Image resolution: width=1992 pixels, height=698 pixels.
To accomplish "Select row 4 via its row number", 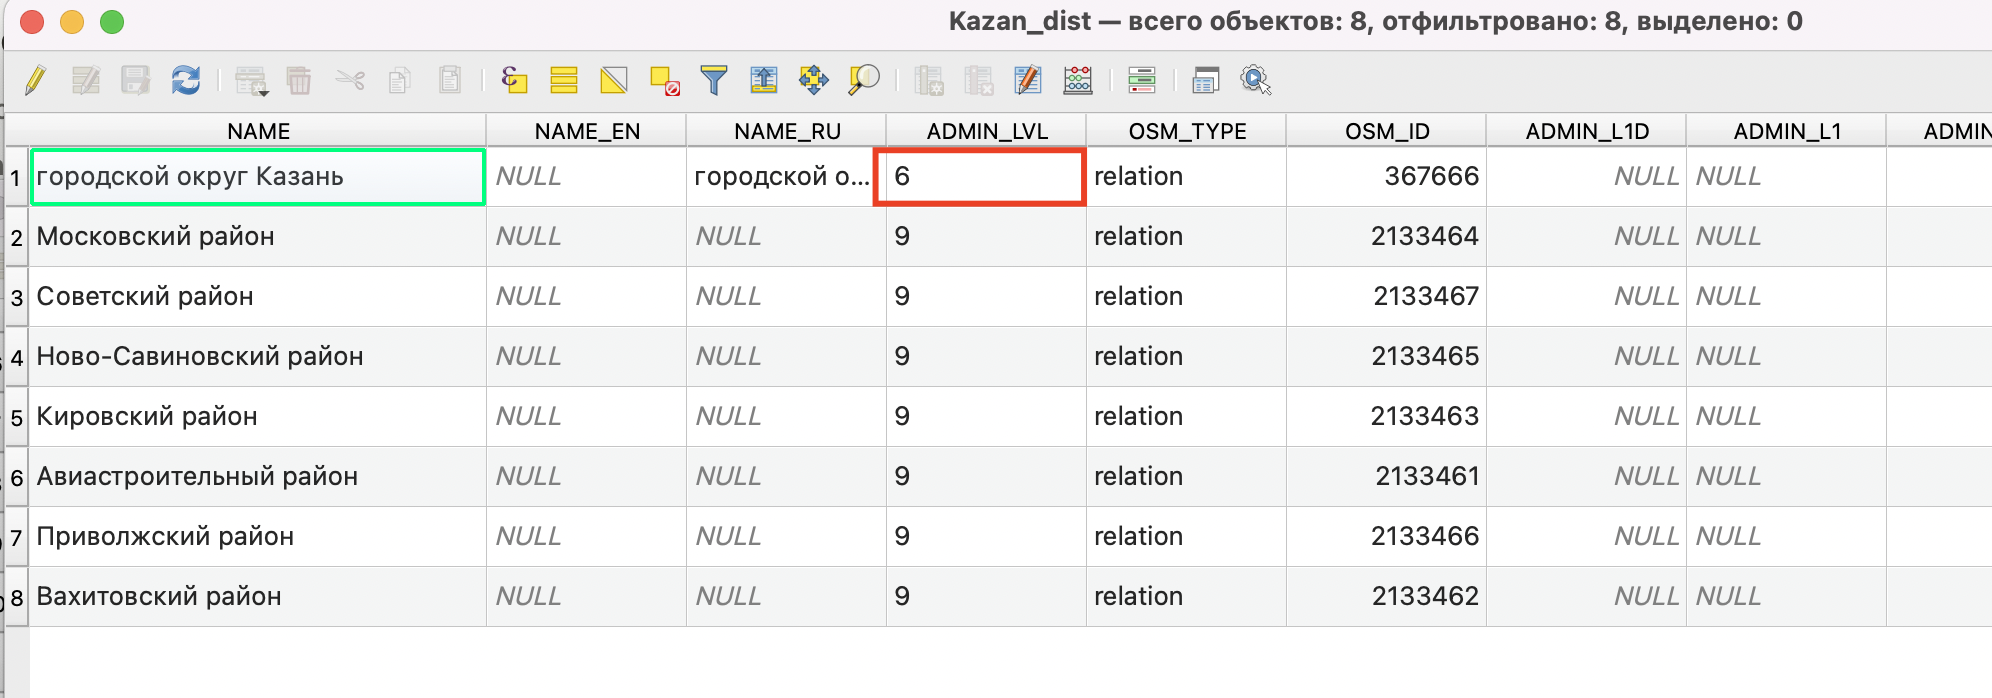I will [16, 357].
